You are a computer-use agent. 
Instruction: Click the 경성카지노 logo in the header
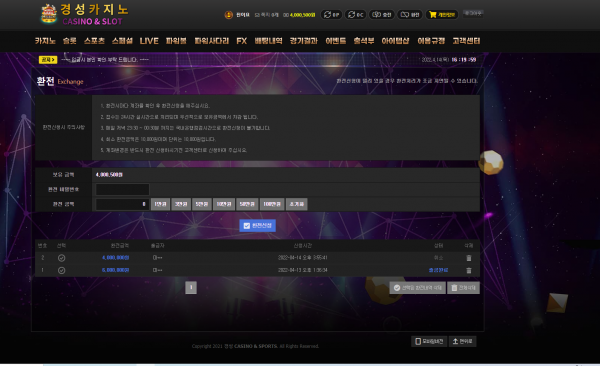click(x=84, y=15)
